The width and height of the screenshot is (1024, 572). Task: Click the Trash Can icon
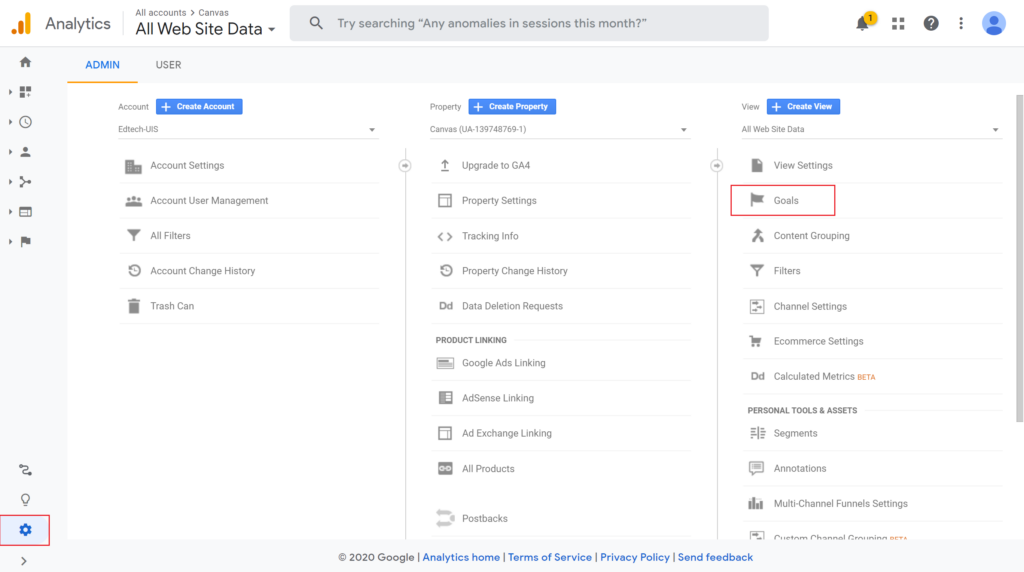point(134,306)
